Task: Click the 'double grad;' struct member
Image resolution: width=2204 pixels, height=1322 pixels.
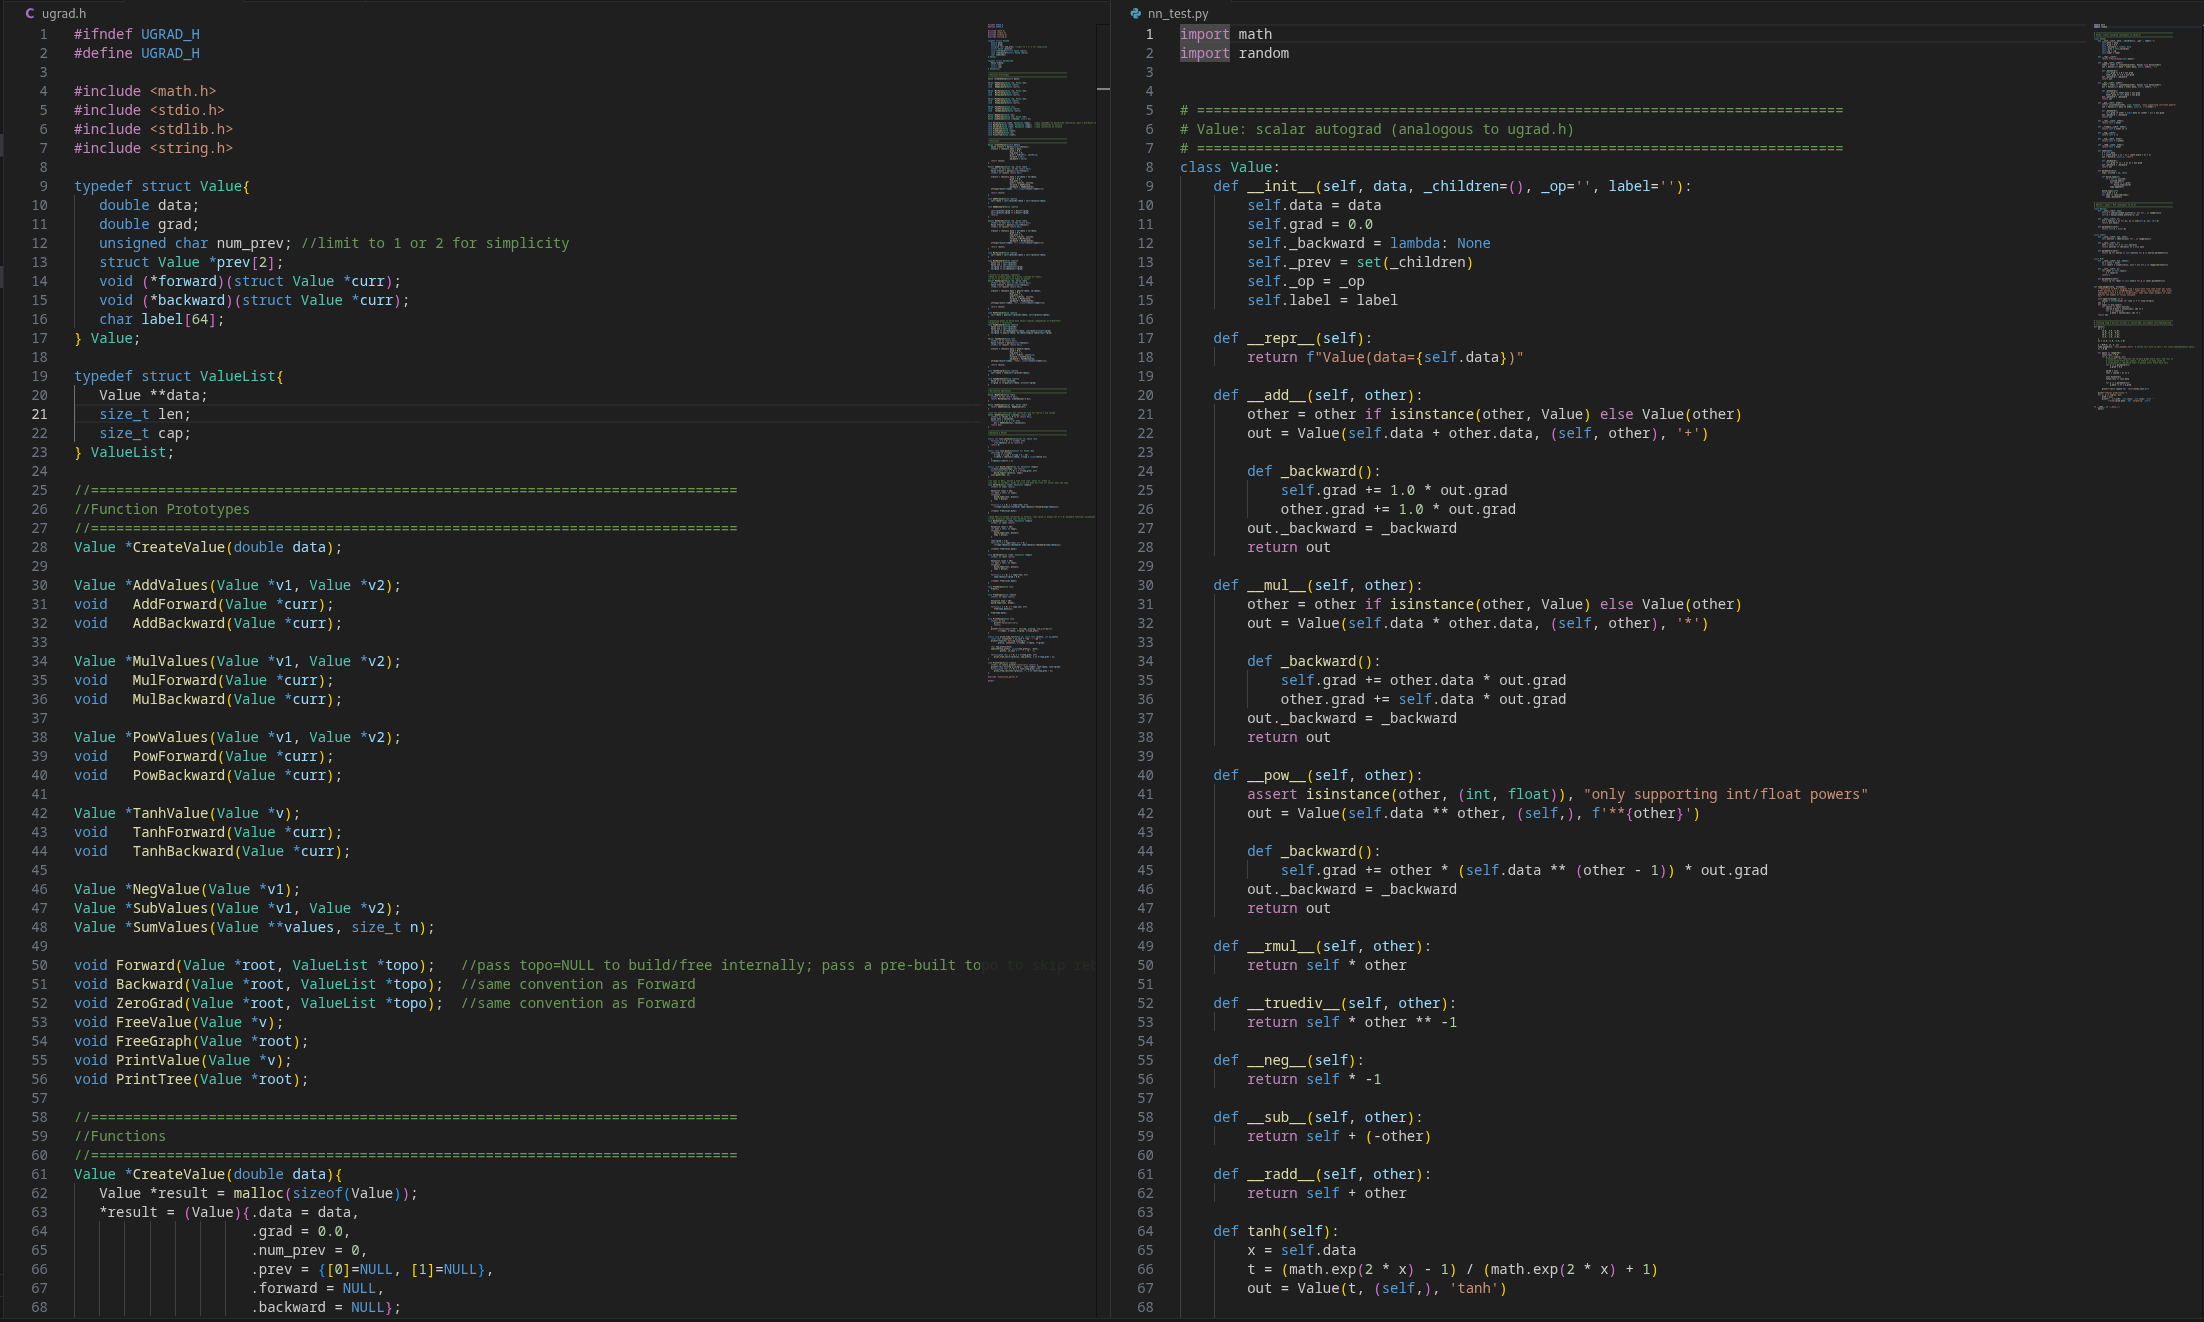Action: 149,224
